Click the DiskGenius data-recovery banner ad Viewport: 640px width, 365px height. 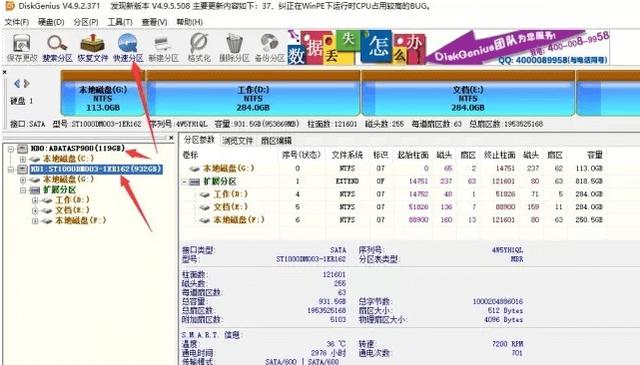coord(449,47)
